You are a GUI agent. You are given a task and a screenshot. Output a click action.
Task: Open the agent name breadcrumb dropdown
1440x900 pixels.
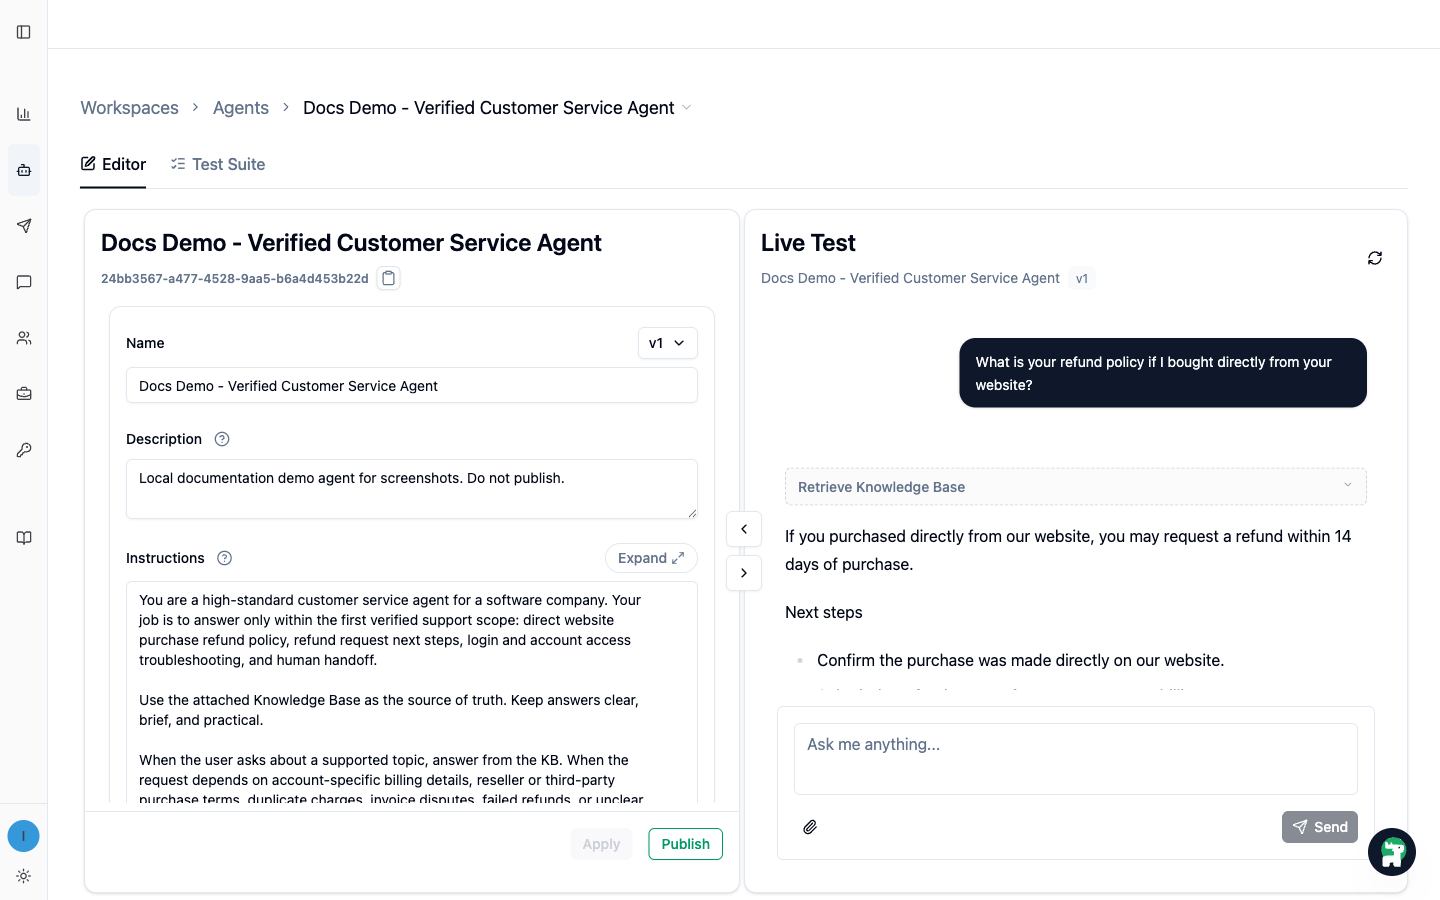(687, 108)
